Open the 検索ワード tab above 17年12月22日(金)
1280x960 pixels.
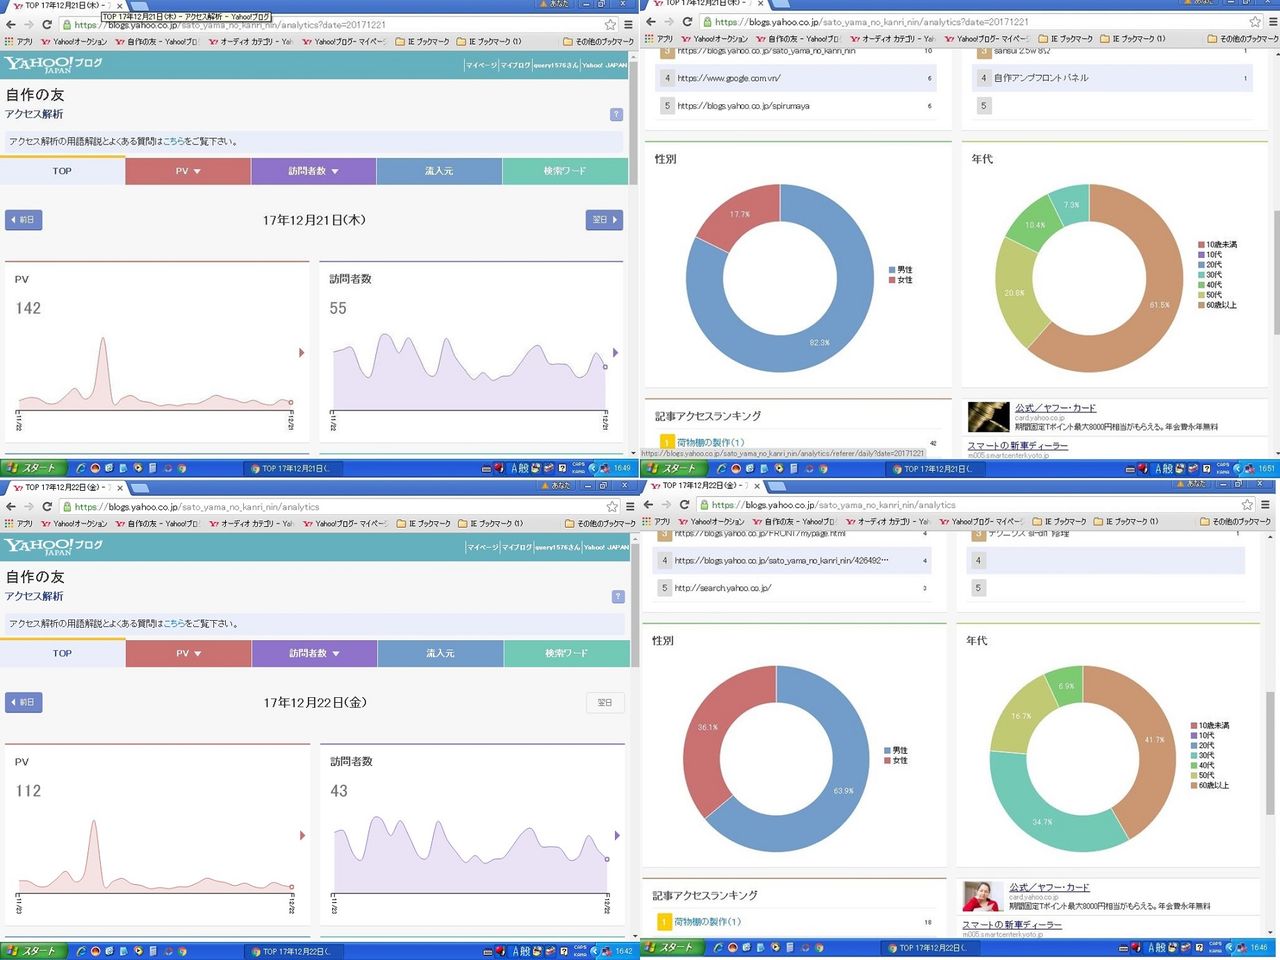point(566,653)
